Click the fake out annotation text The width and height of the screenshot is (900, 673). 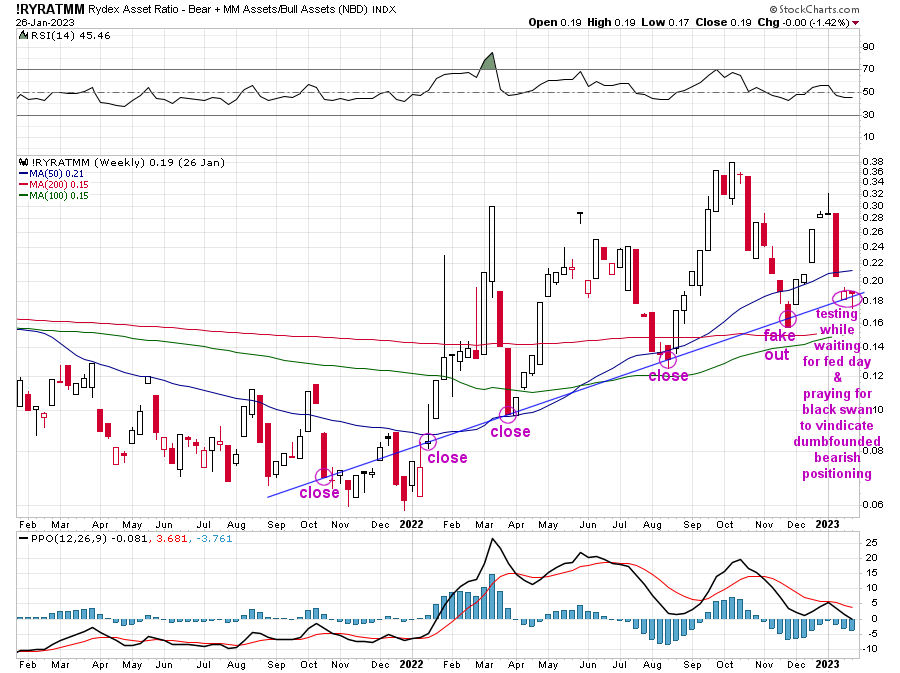778,345
